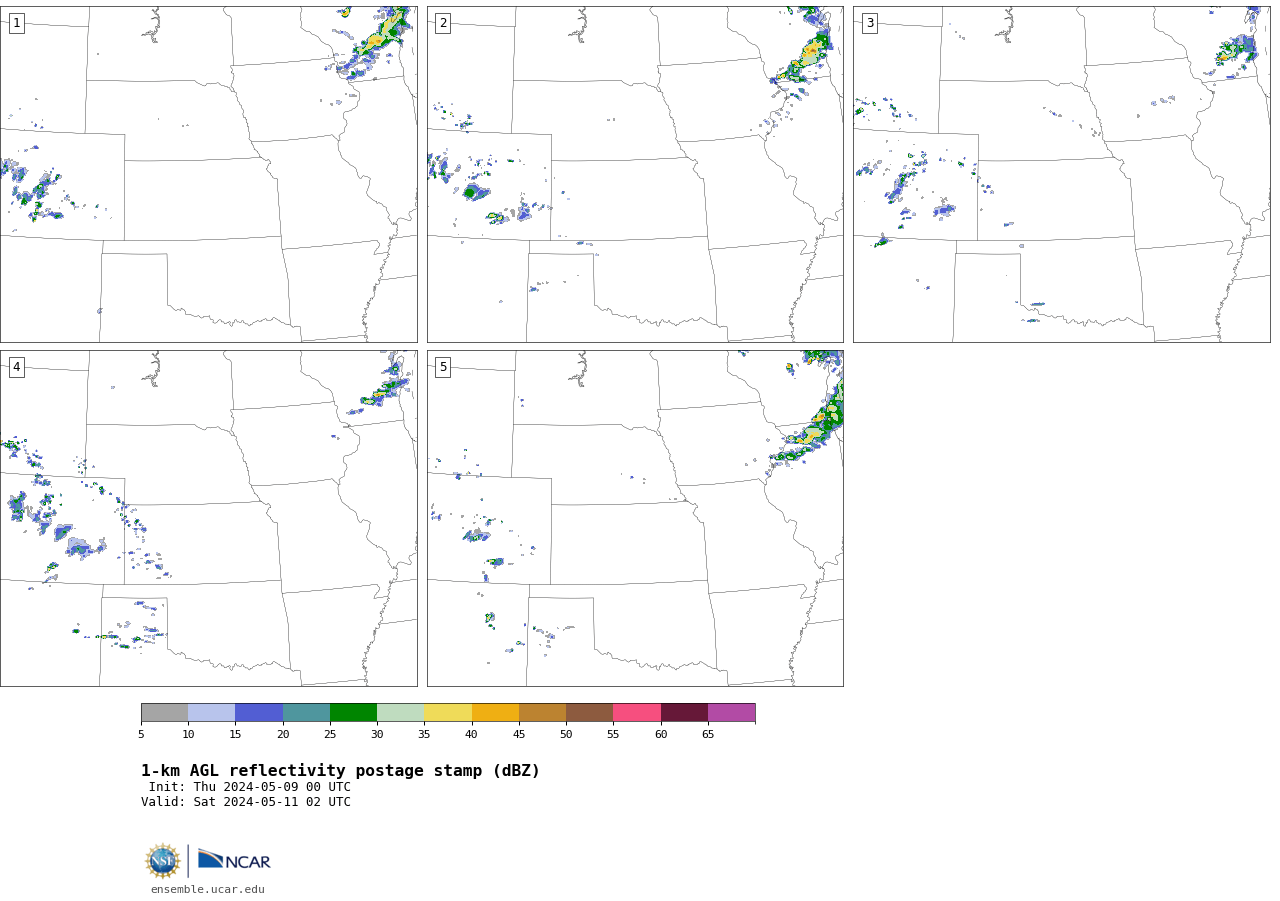Select the yellow 35-40 dBZ swatch
Screen dimensions: 1280x901
(x=448, y=713)
